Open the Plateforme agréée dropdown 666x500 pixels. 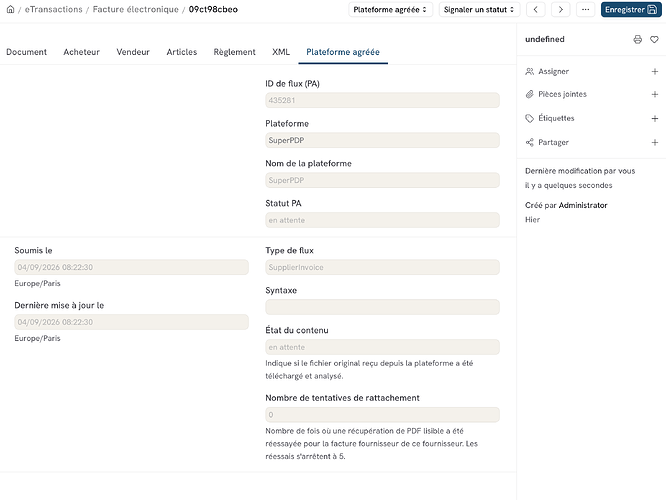(390, 9)
